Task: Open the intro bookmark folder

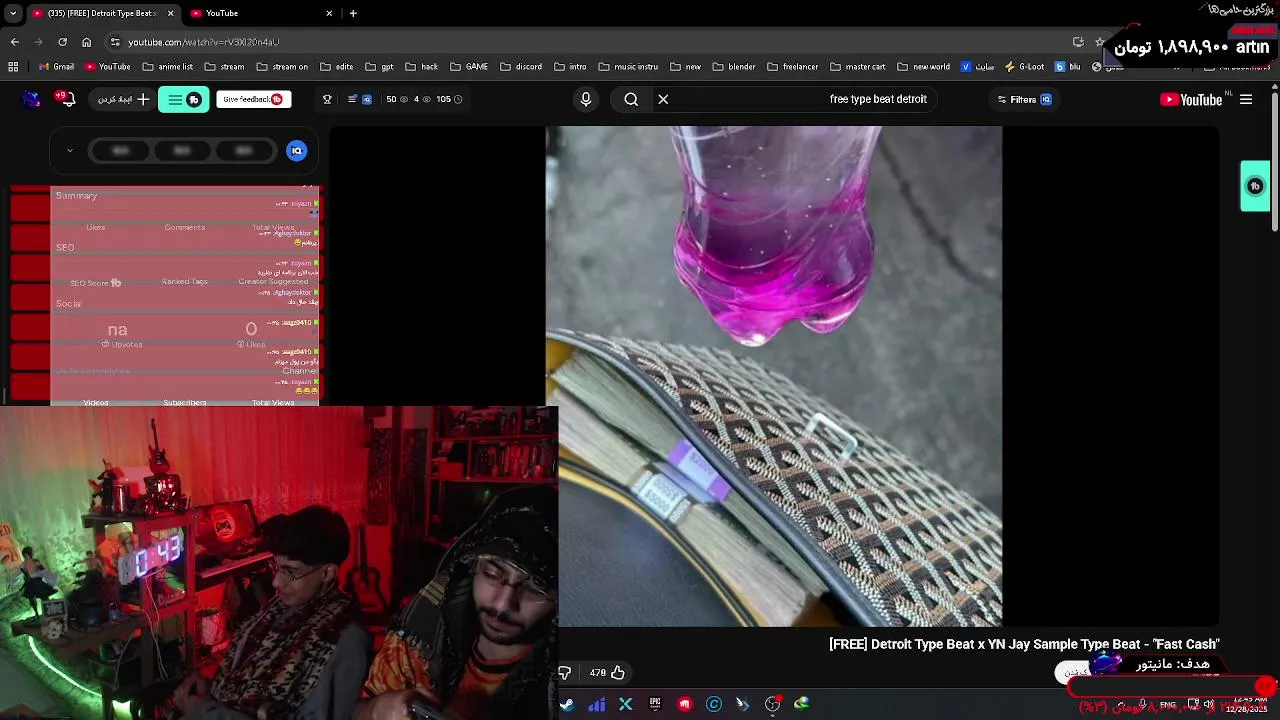Action: pos(569,67)
